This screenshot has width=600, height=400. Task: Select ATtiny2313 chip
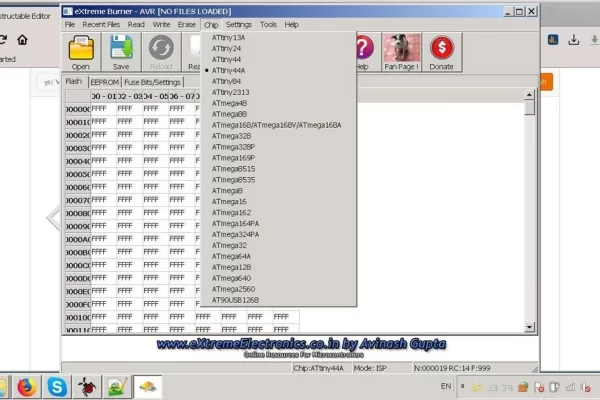[278, 92]
